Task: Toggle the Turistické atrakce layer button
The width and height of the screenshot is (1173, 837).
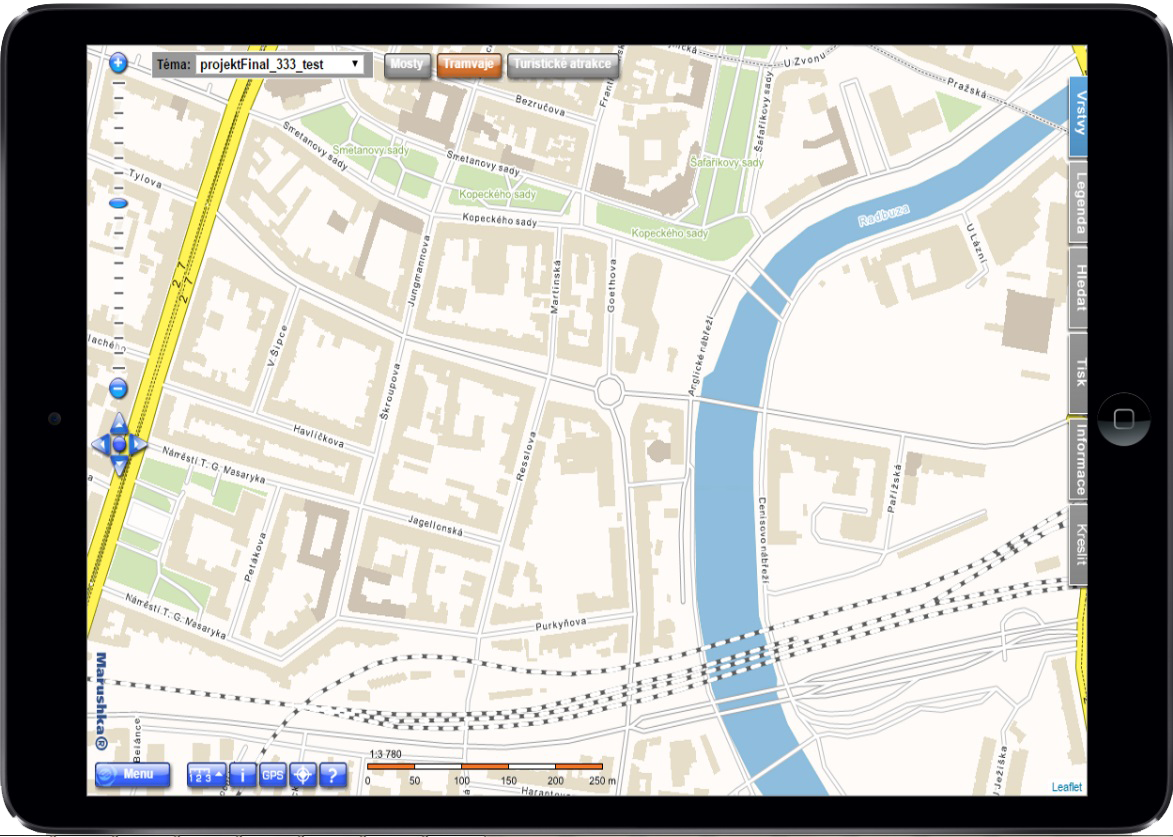Action: click(x=563, y=65)
